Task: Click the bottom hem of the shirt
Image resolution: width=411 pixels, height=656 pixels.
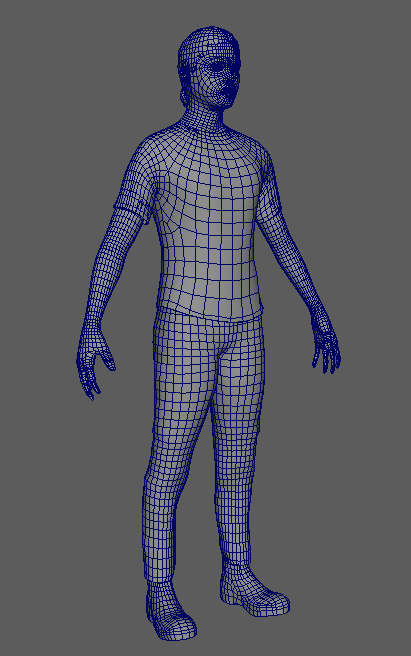Action: coord(209,313)
